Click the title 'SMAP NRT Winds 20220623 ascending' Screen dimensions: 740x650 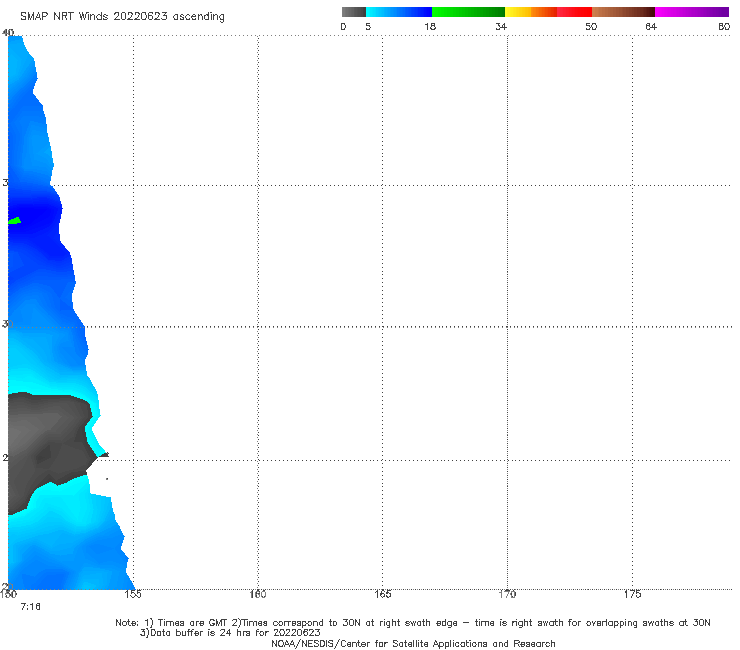point(122,16)
